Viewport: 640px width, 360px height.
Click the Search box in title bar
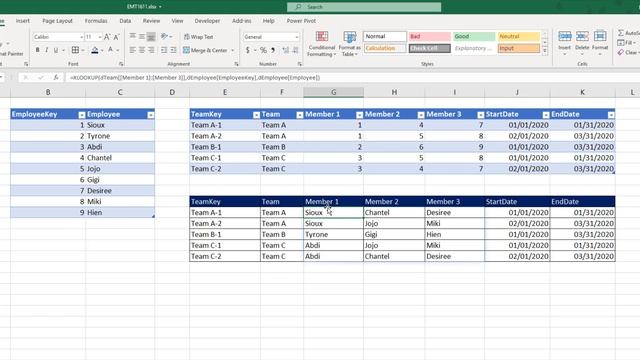click(x=364, y=7)
